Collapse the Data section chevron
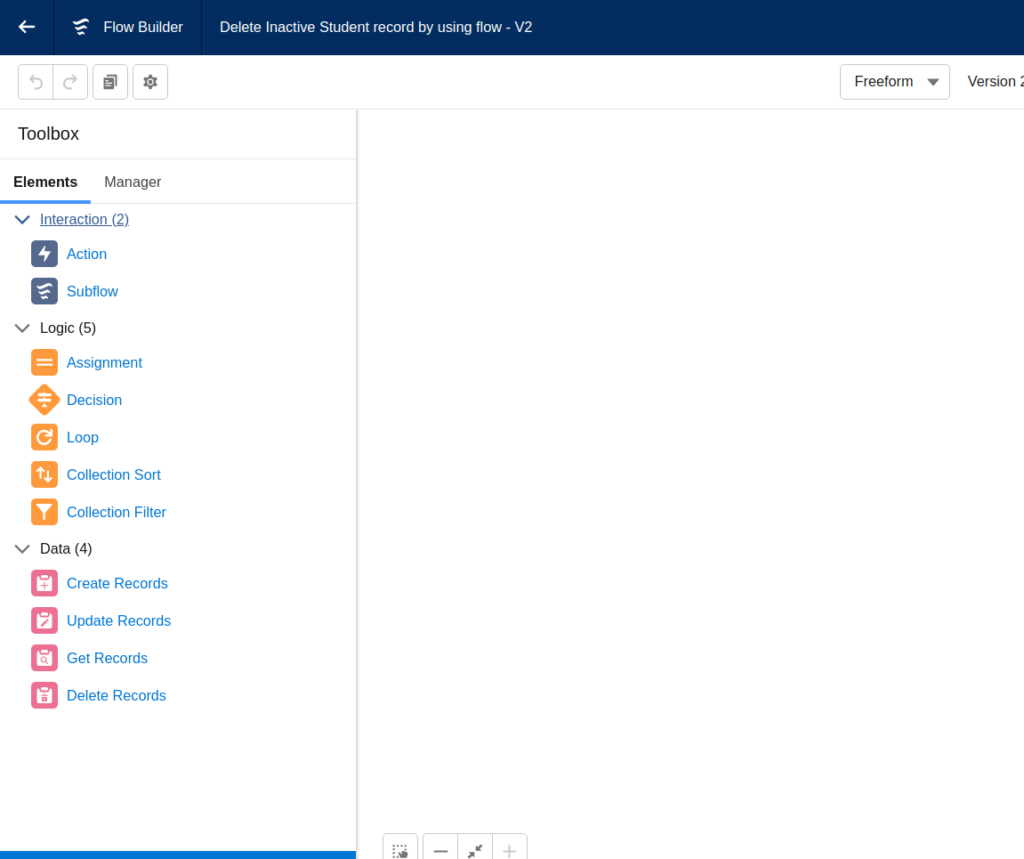The width and height of the screenshot is (1024, 859). pyautogui.click(x=23, y=549)
